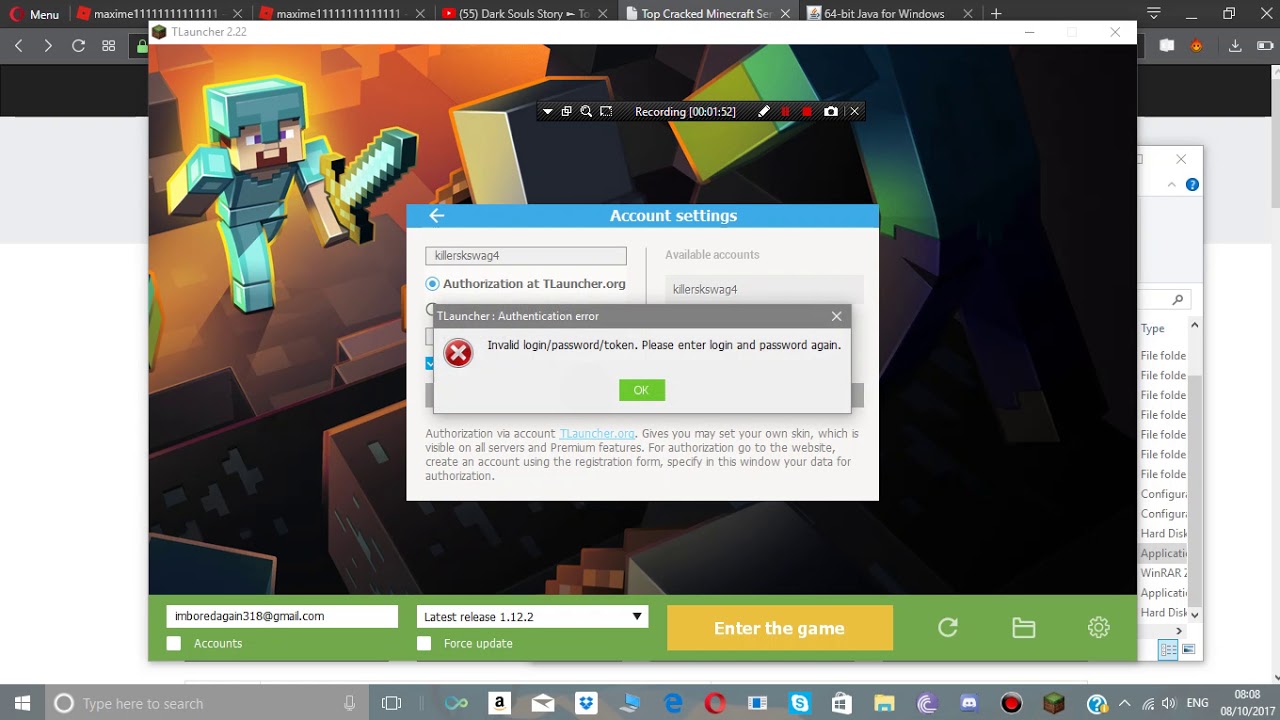Select Authorization at TLauncher.org radio option
This screenshot has width=1280, height=720.
pyautogui.click(x=432, y=284)
